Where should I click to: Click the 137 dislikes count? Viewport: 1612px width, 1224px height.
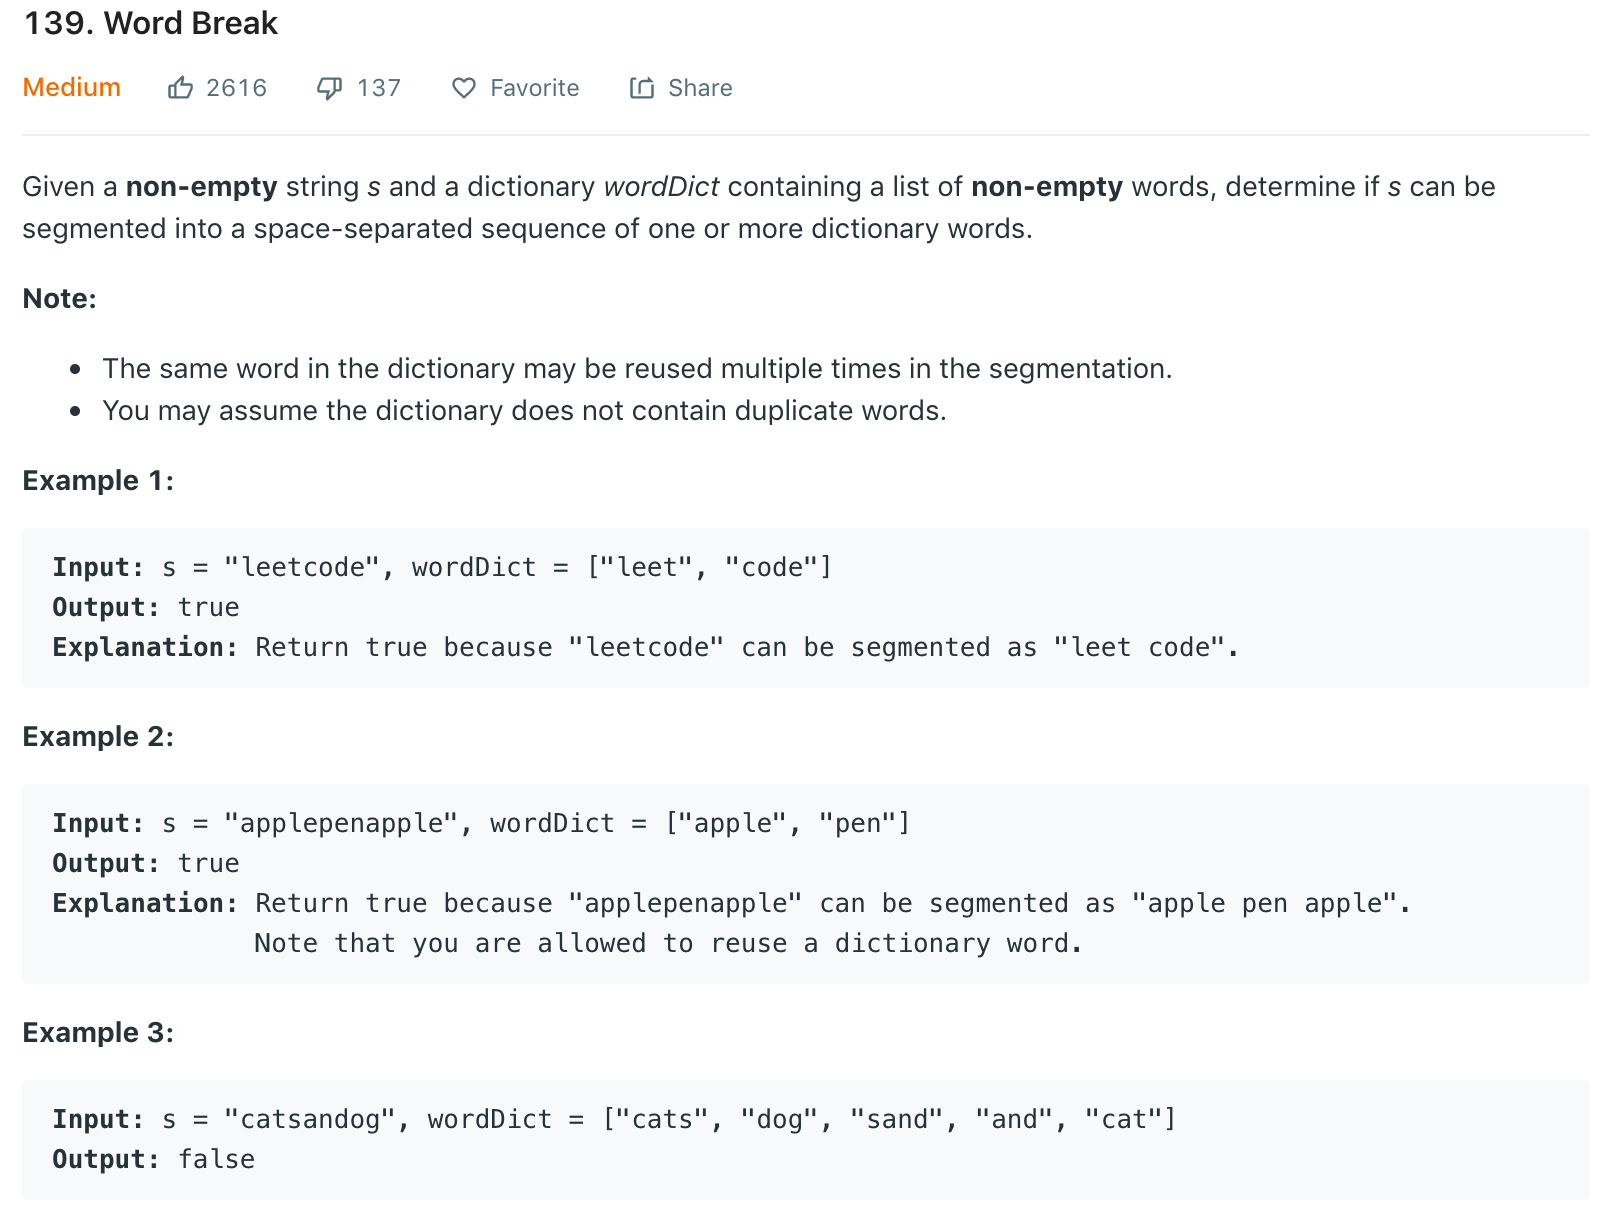coord(379,88)
